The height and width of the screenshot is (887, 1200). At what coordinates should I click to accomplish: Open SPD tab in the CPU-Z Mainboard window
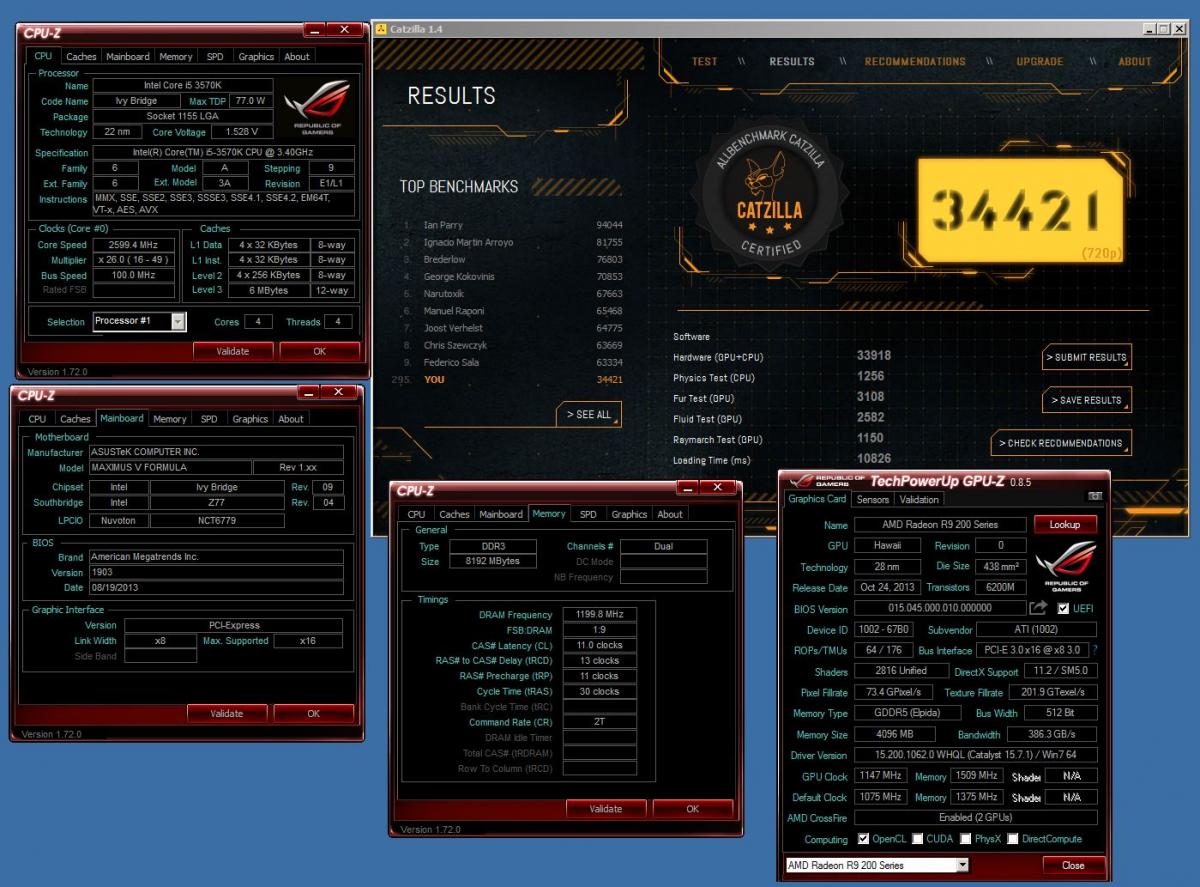click(x=209, y=419)
